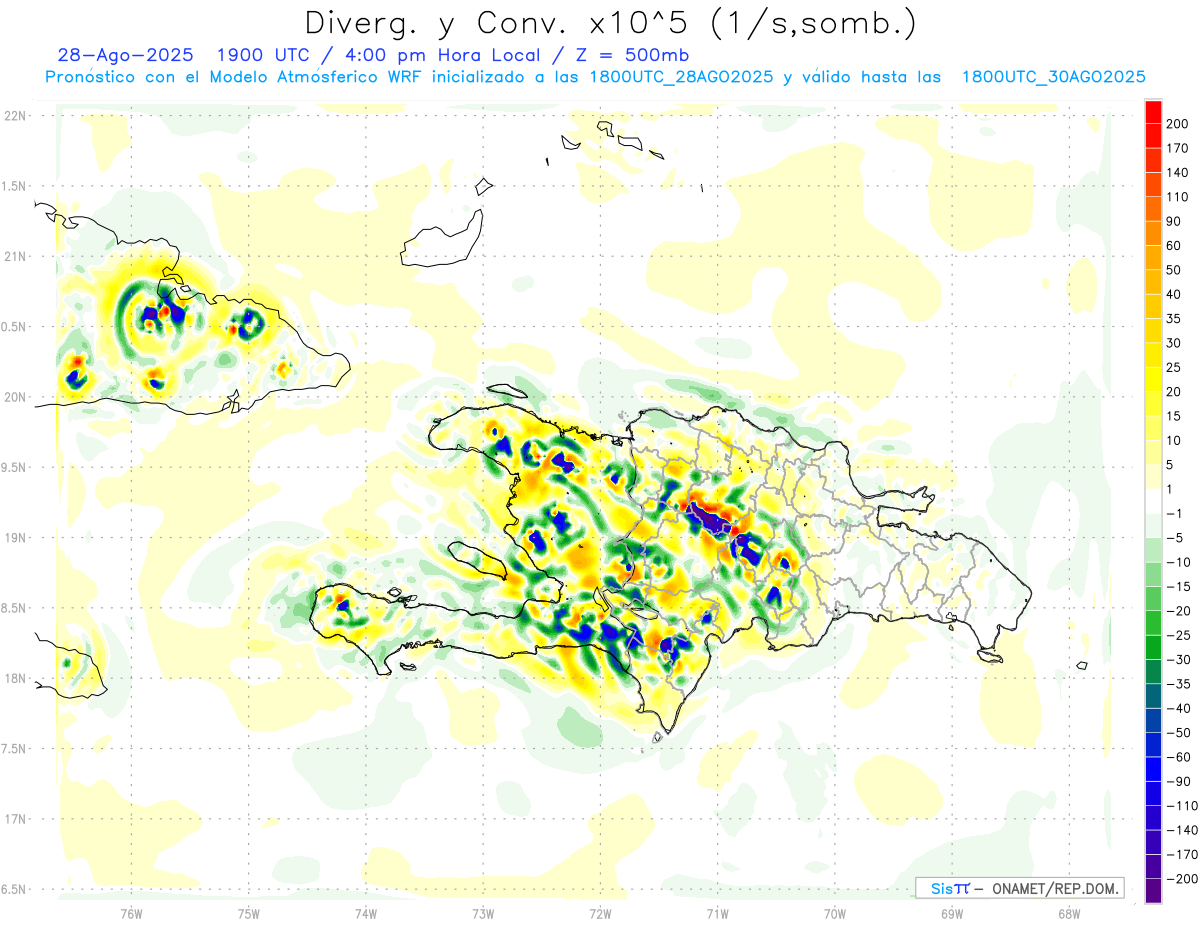Click the valid-until timestamp '1800UTC_30AGO2025'

coord(1052,77)
